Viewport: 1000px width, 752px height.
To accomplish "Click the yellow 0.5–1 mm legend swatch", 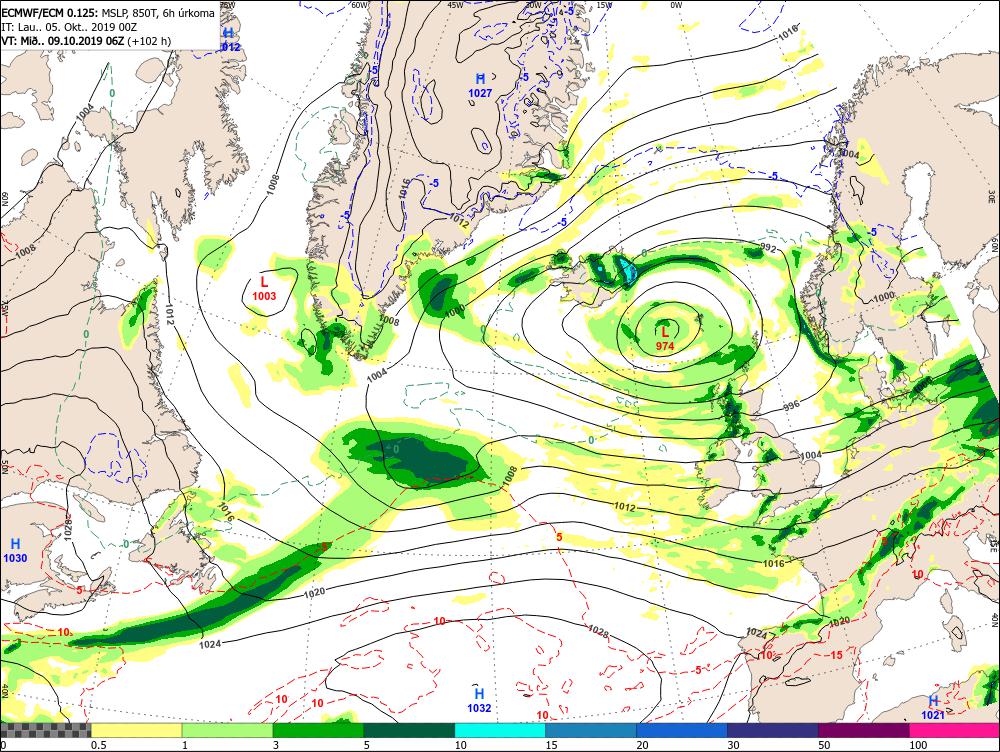I will [136, 730].
